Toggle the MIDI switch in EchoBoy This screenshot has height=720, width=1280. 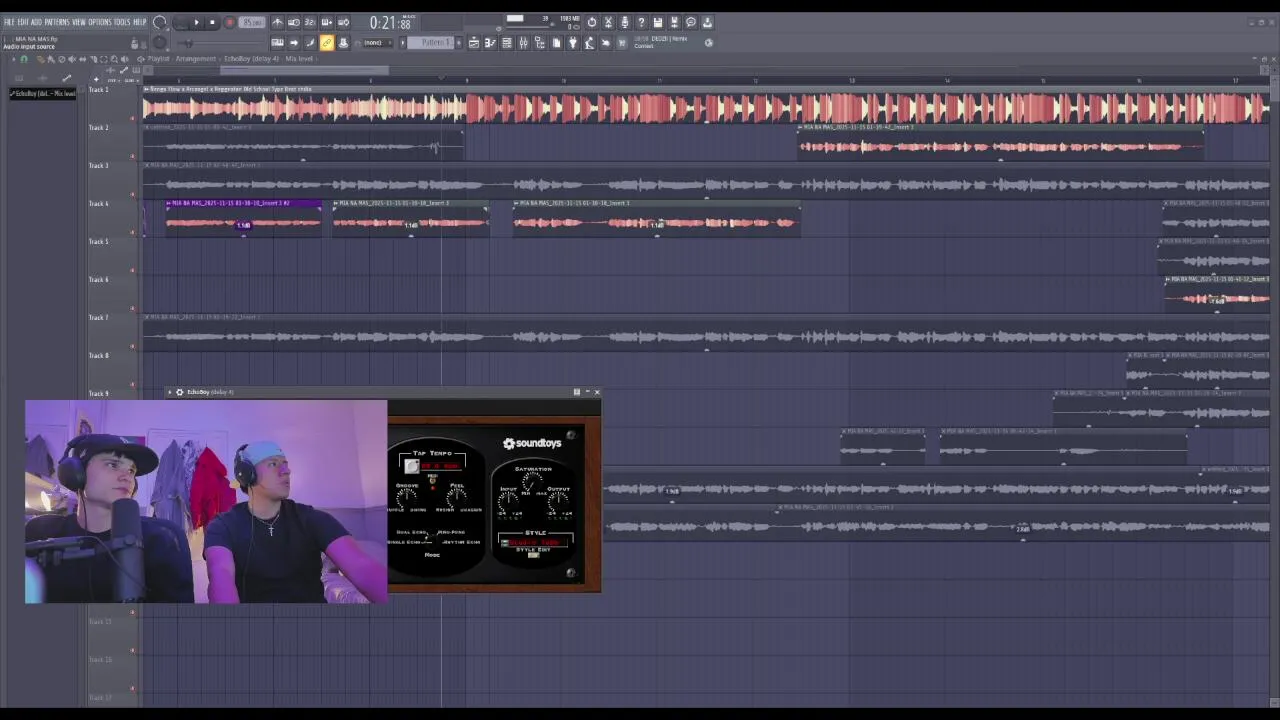432,480
